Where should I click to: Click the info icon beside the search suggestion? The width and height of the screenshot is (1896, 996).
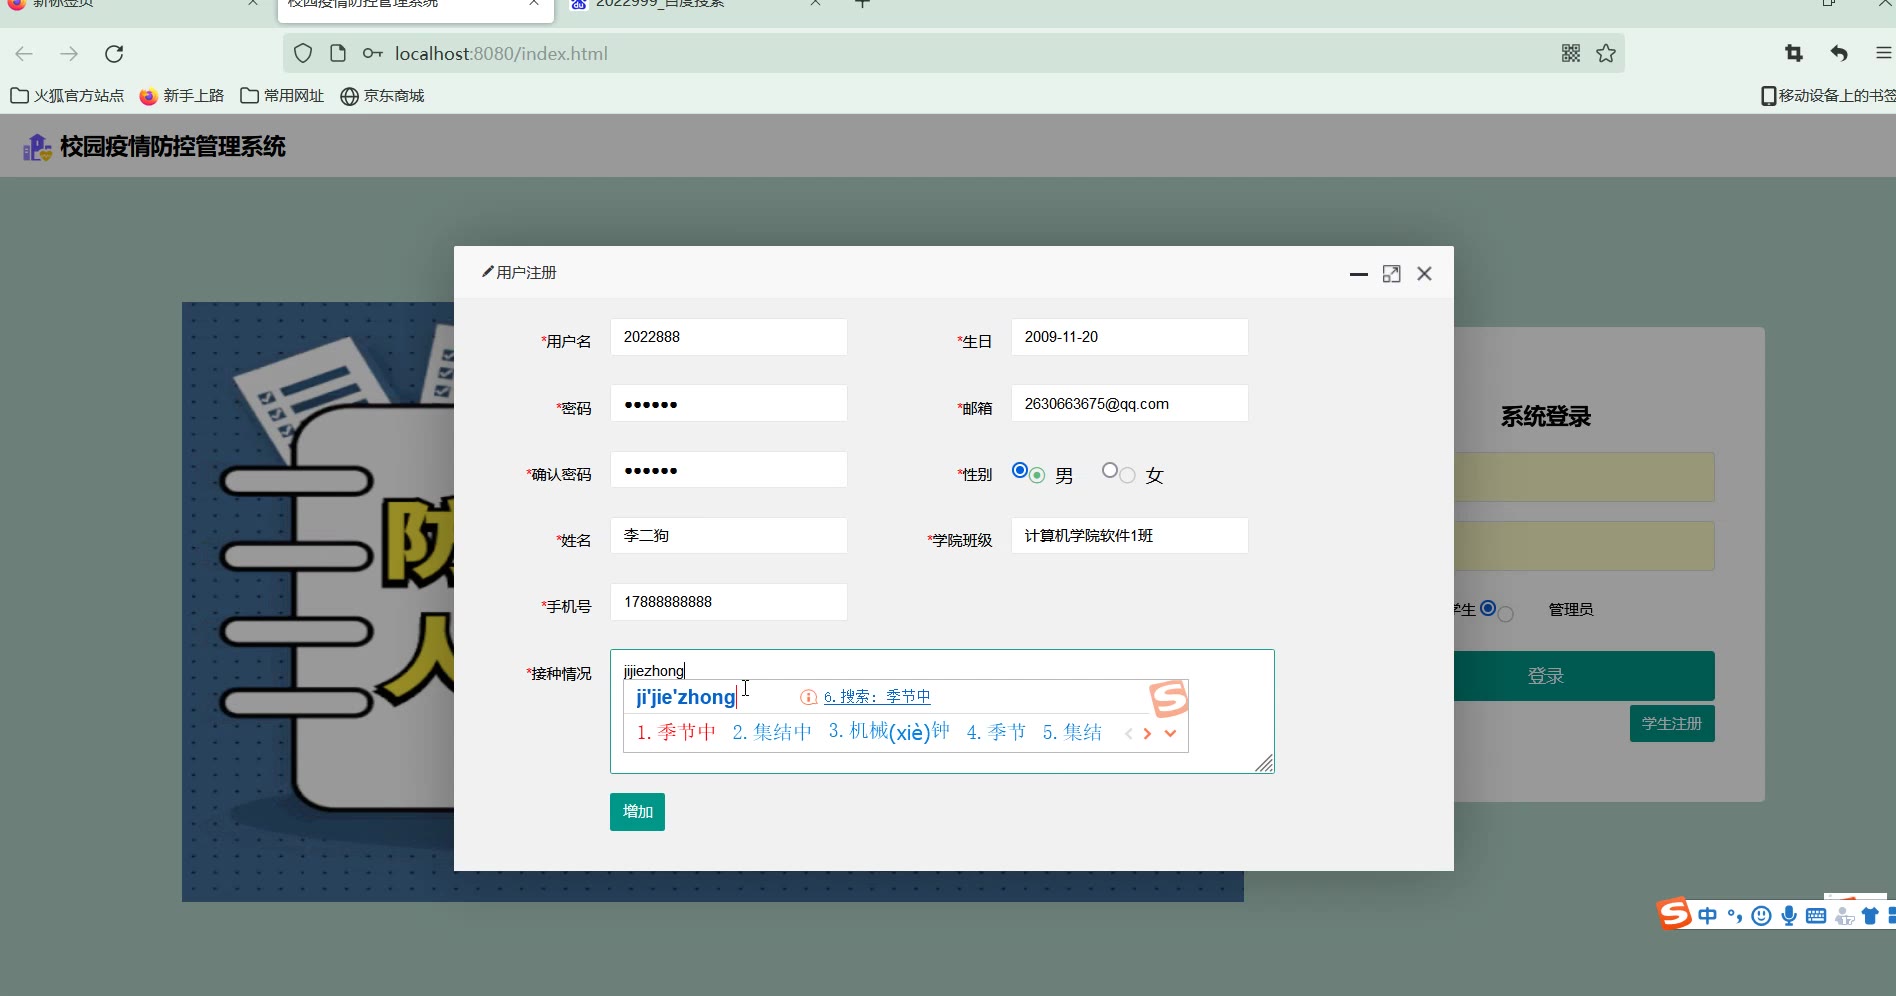809,697
